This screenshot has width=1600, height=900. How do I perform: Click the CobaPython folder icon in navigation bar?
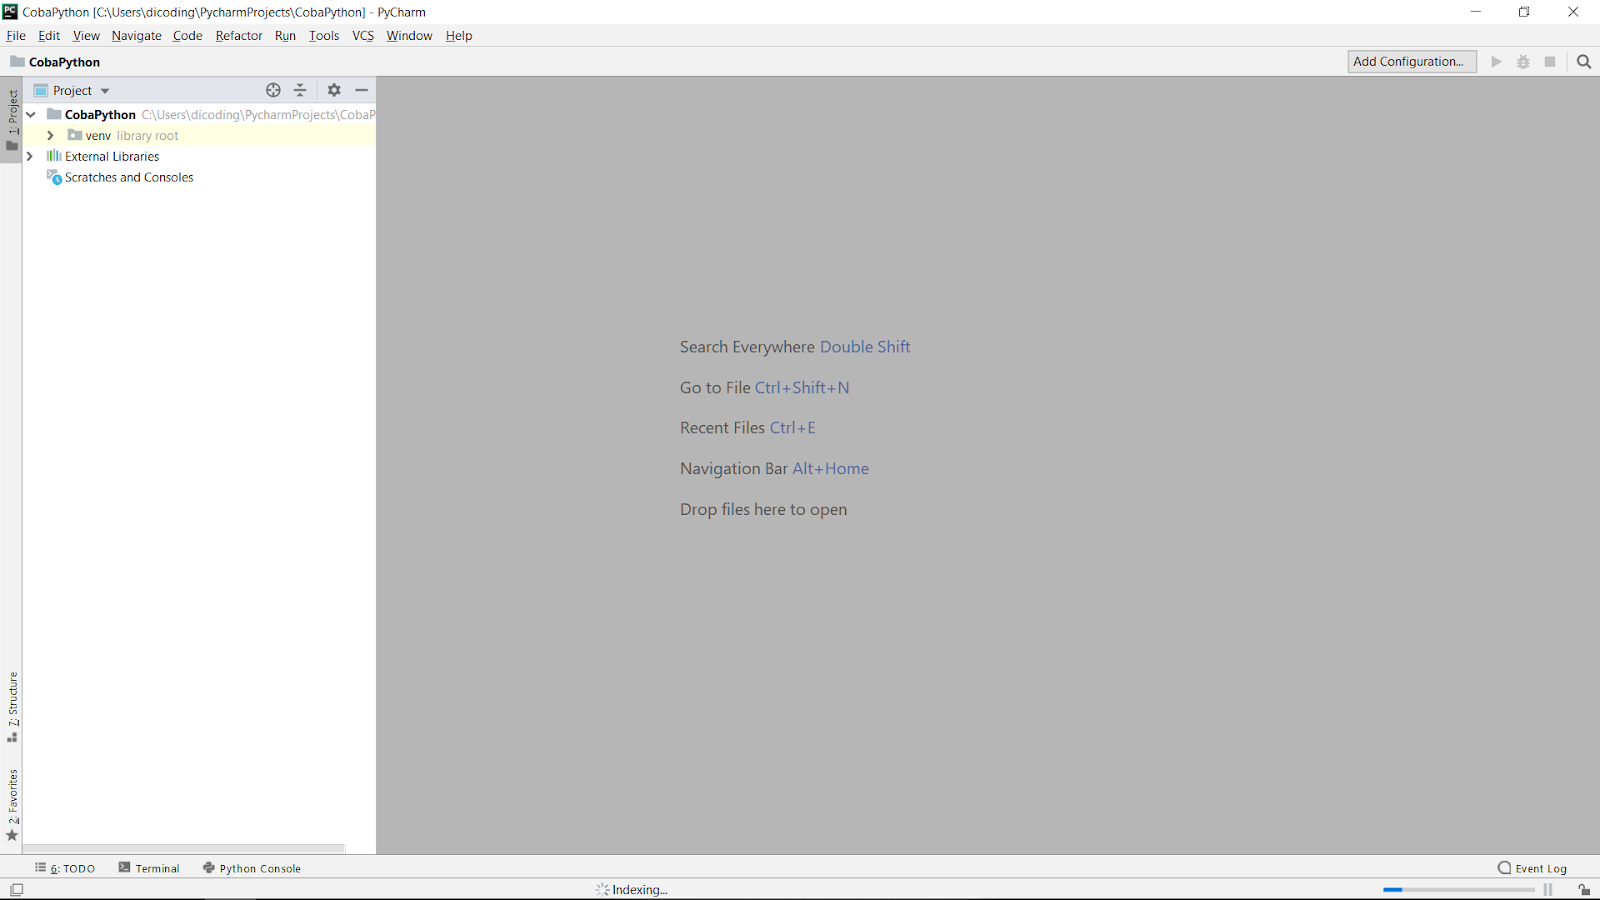coord(17,62)
